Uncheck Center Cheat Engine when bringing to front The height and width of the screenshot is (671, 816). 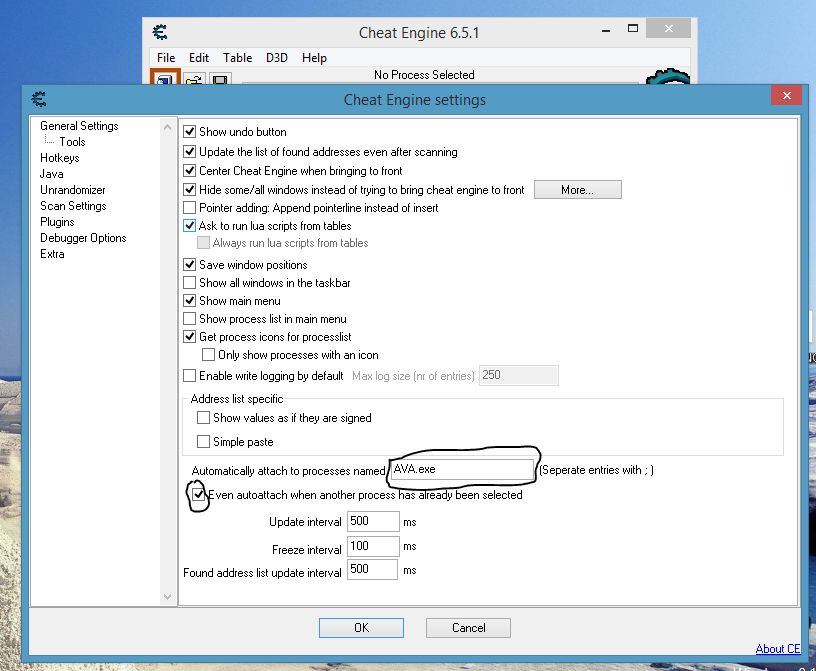coord(189,171)
